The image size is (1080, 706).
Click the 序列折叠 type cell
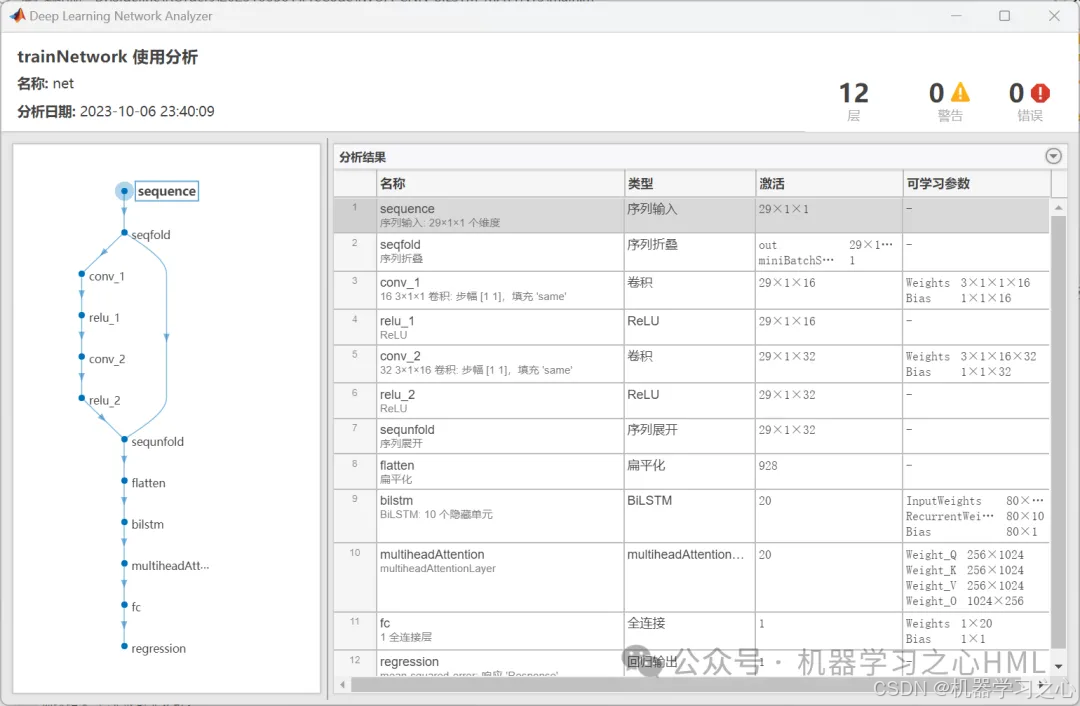(x=689, y=251)
